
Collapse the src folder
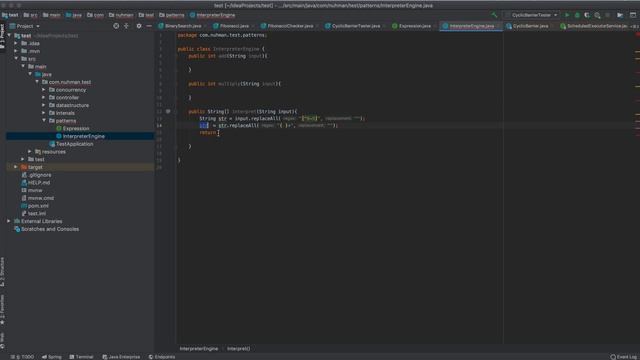[16, 58]
